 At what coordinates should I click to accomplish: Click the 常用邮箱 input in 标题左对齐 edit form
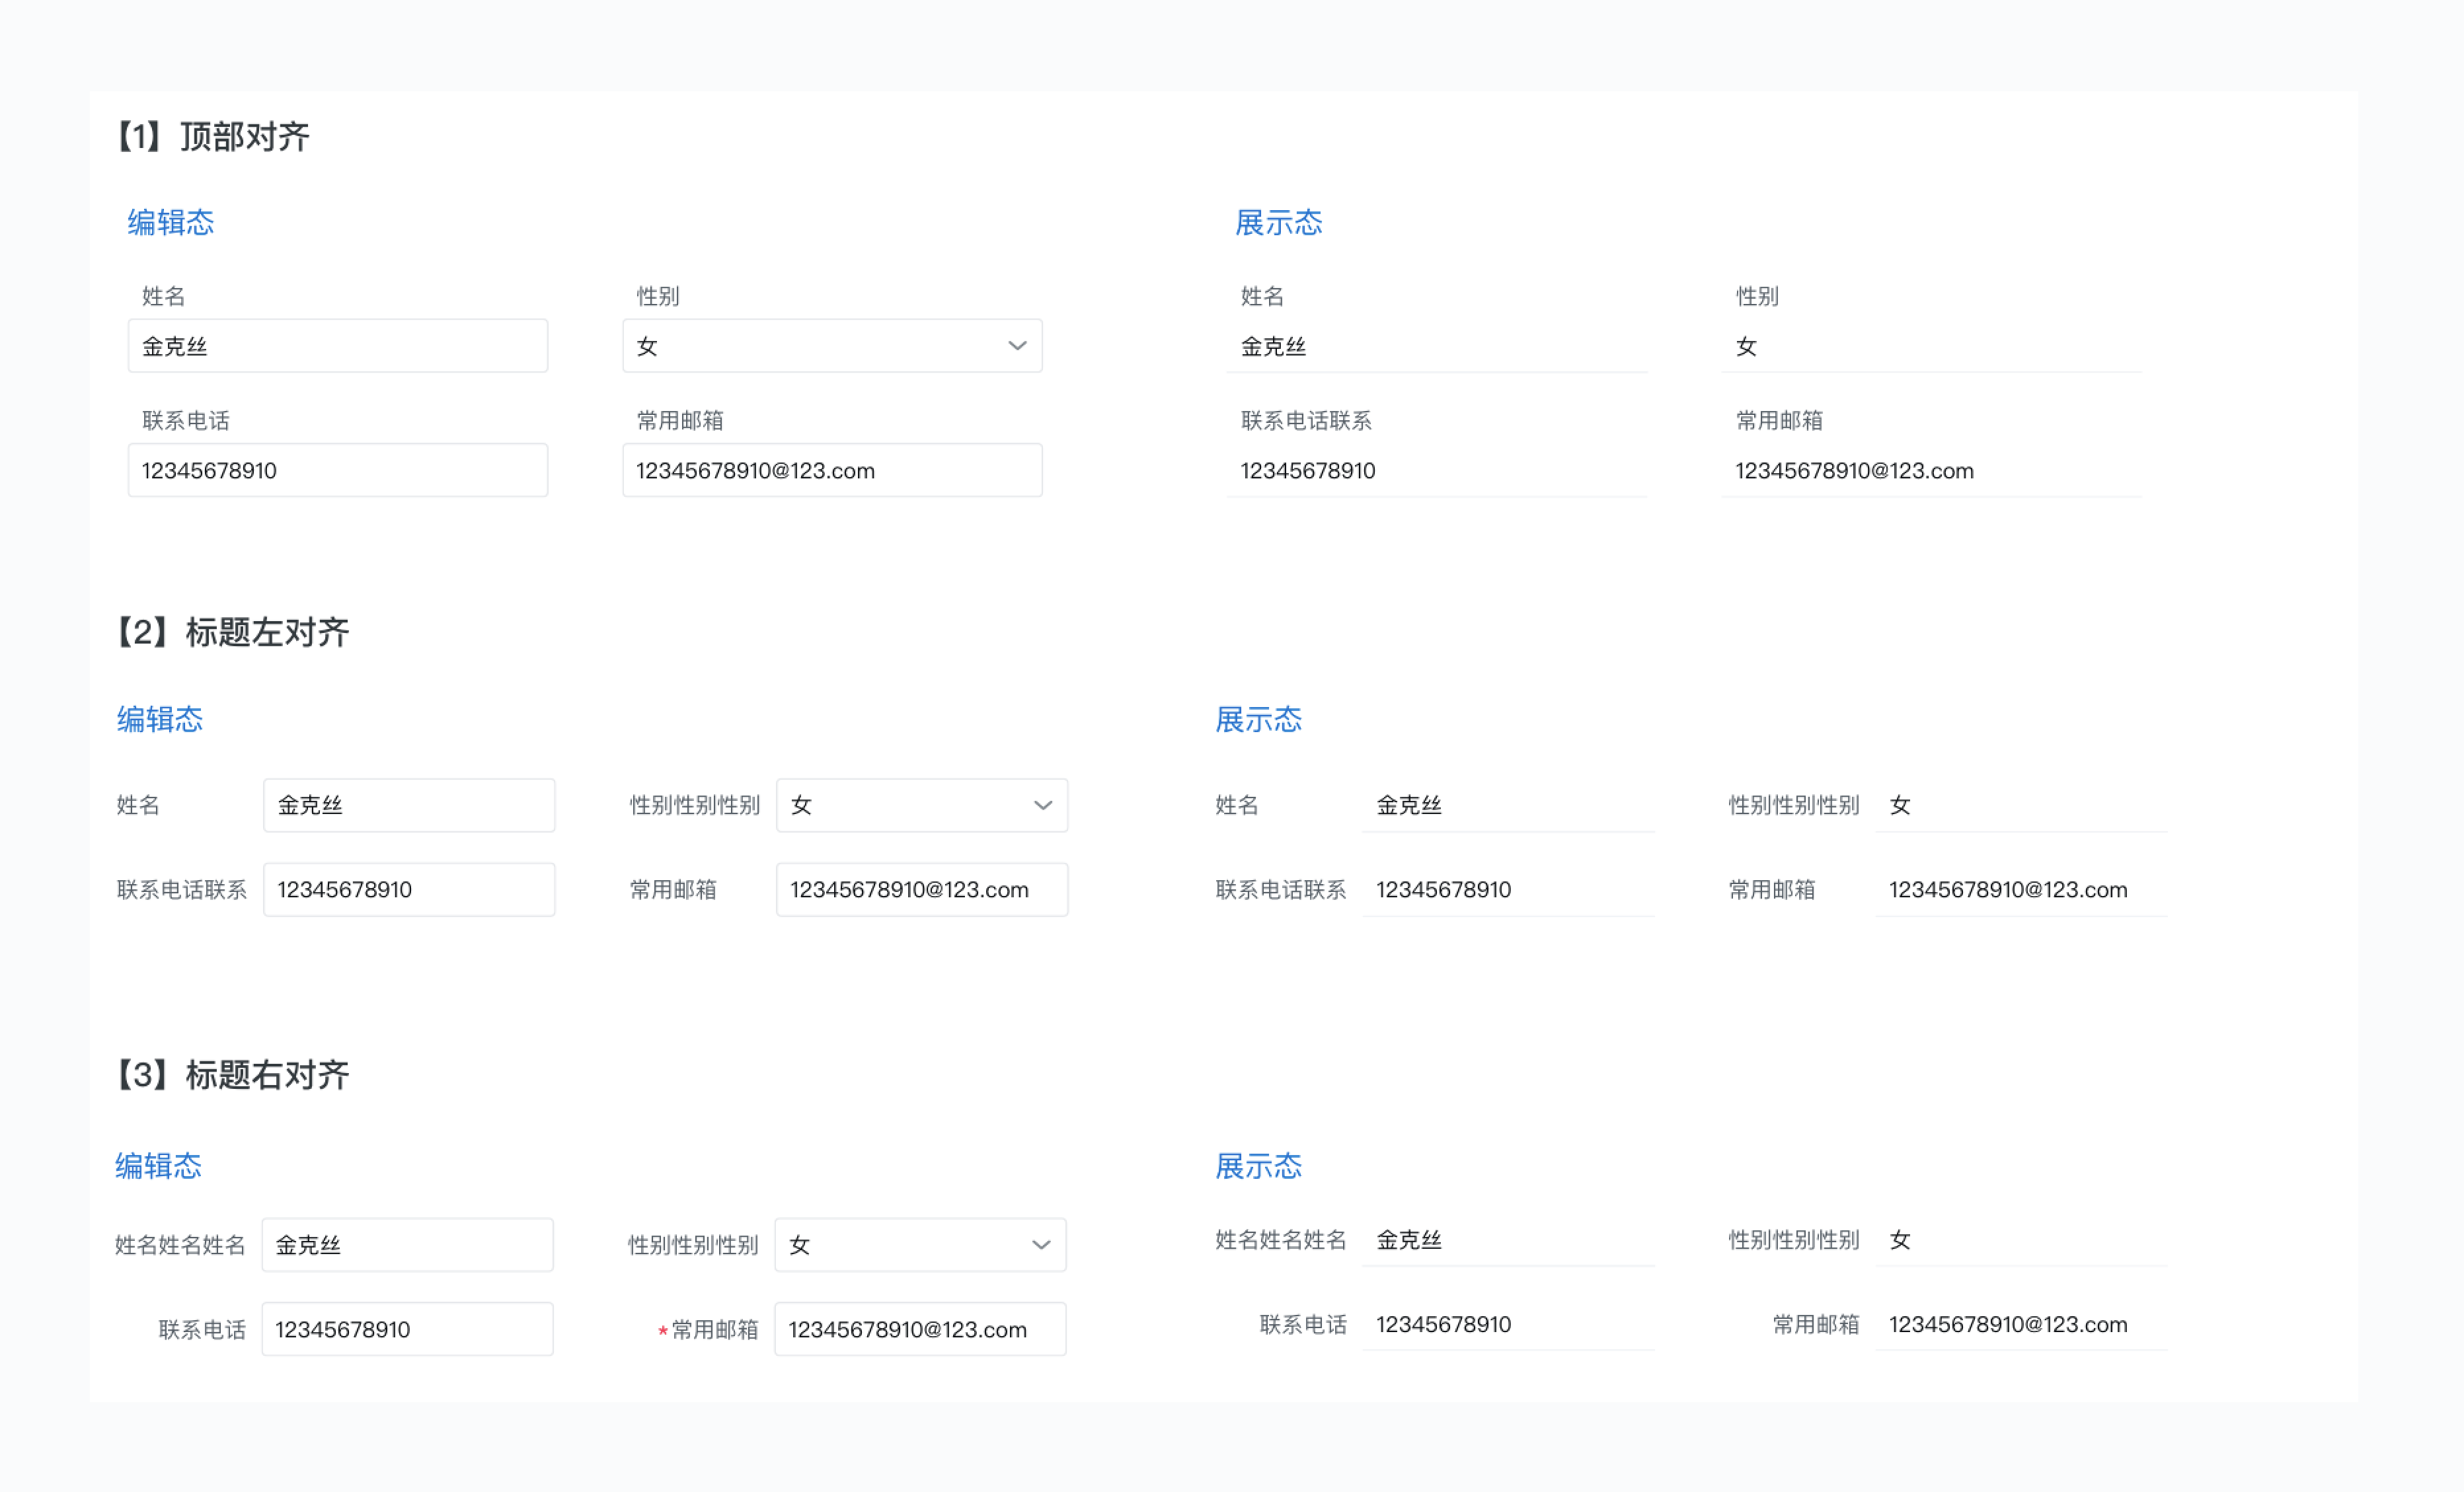(921, 889)
